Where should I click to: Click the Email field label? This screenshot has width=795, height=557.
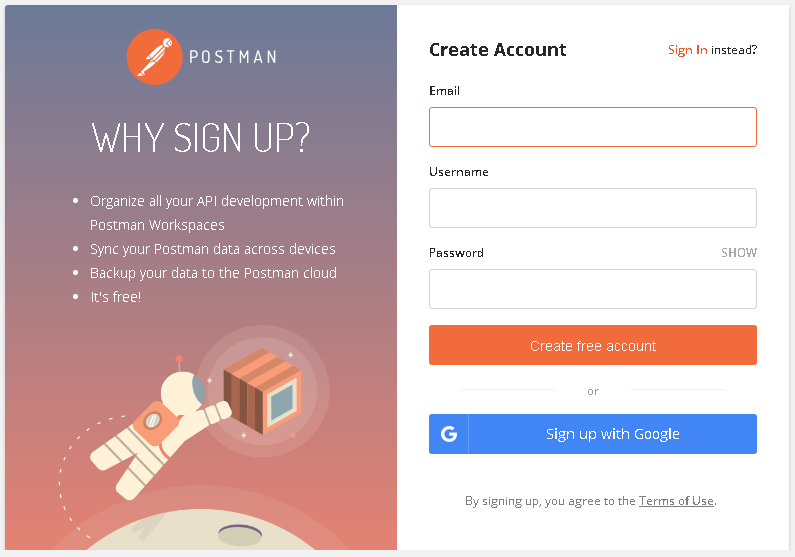(x=444, y=91)
